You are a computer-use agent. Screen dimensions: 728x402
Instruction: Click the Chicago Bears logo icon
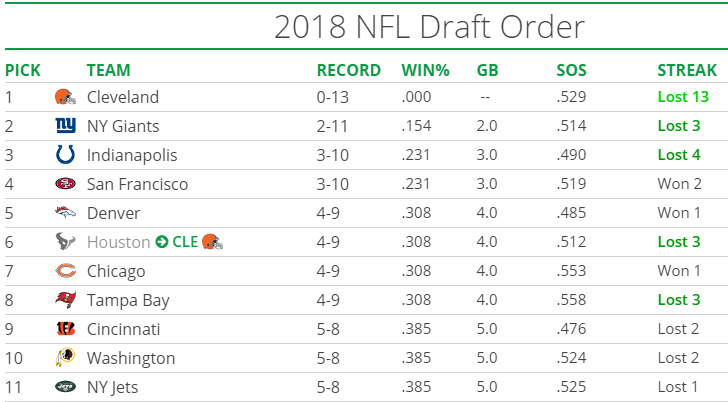pyautogui.click(x=65, y=272)
